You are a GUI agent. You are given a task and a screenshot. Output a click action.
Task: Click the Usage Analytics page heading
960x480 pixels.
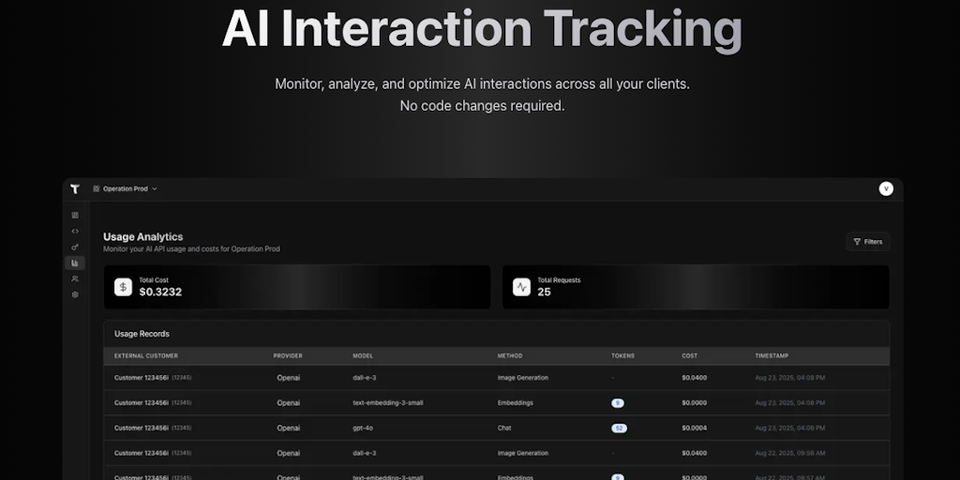coord(143,237)
